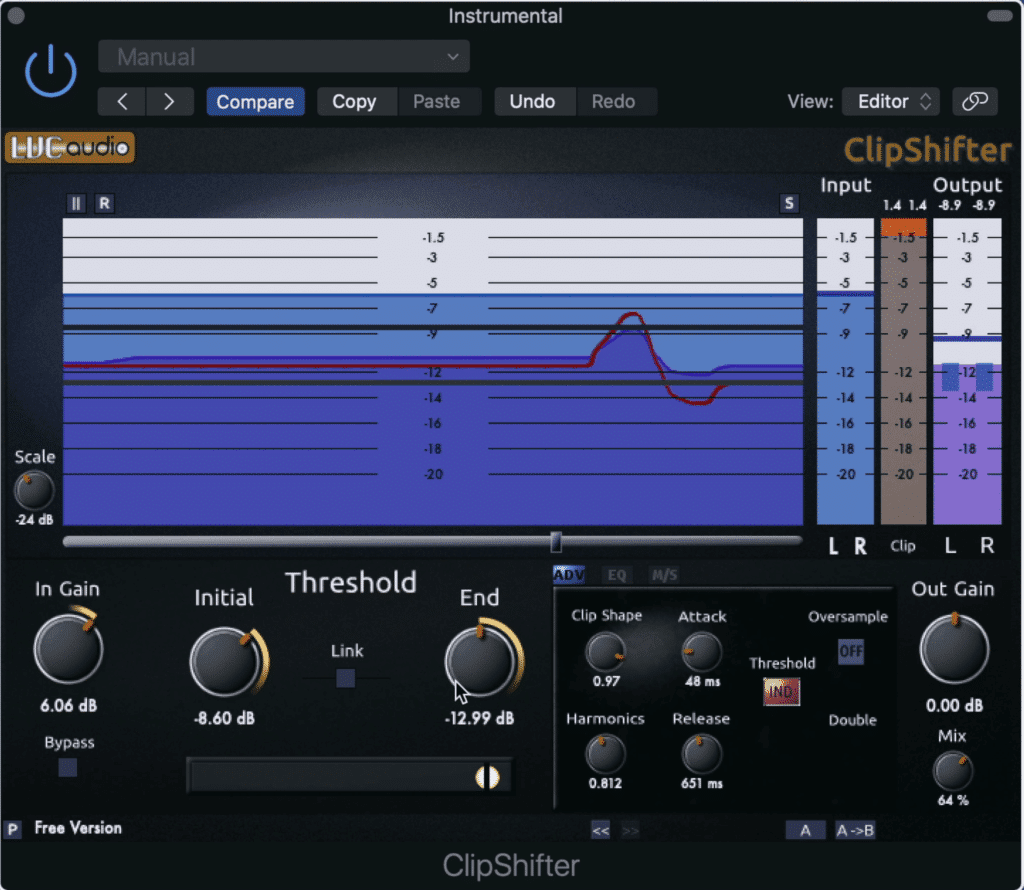This screenshot has height=890, width=1024.
Task: Click the Double oversample label
Action: (852, 720)
